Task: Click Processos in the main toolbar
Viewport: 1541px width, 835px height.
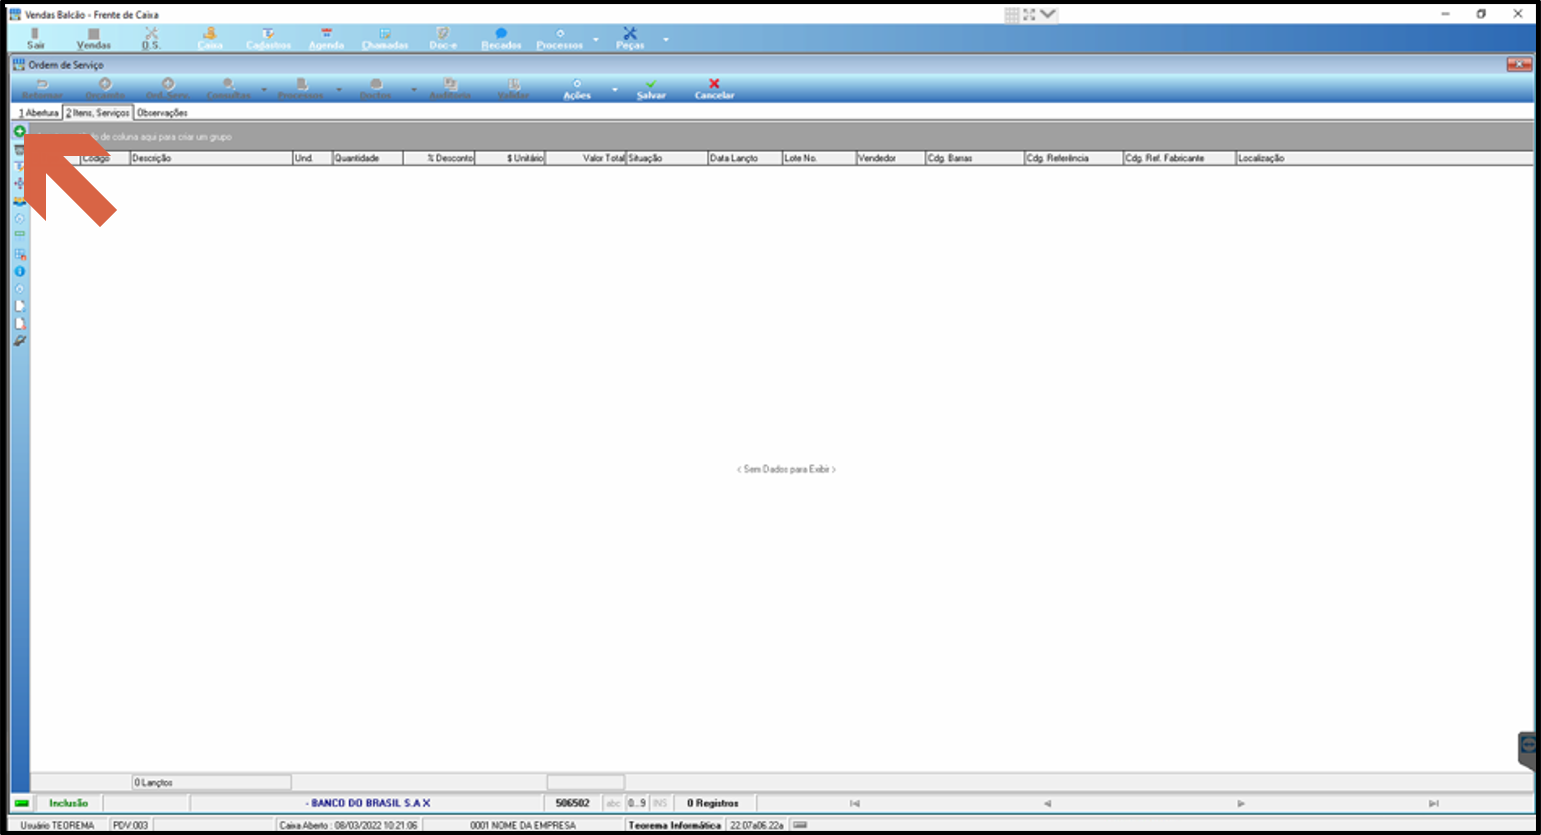Action: tap(560, 38)
